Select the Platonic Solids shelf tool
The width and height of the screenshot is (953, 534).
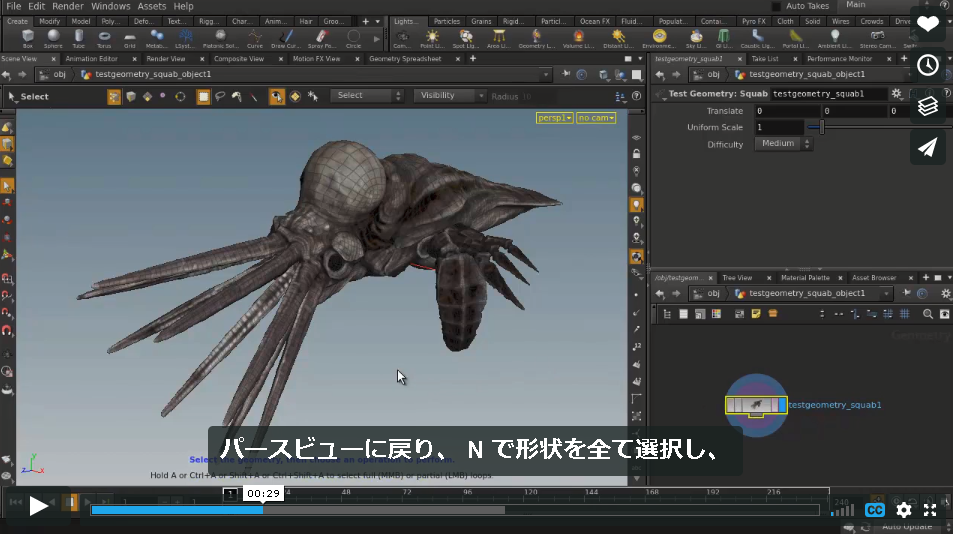(220, 39)
